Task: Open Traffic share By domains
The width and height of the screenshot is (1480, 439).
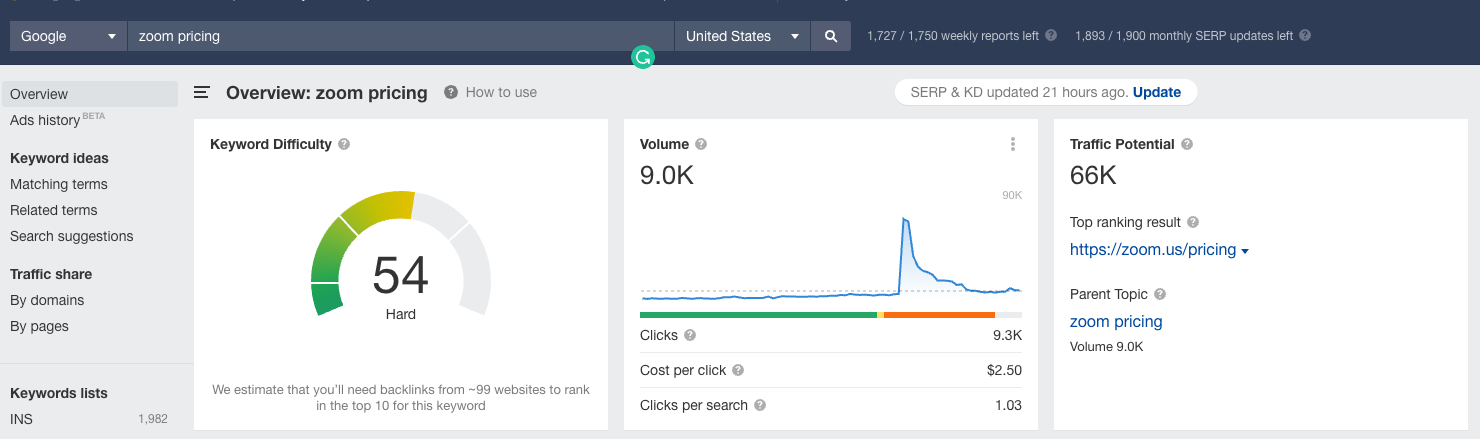Action: tap(47, 300)
